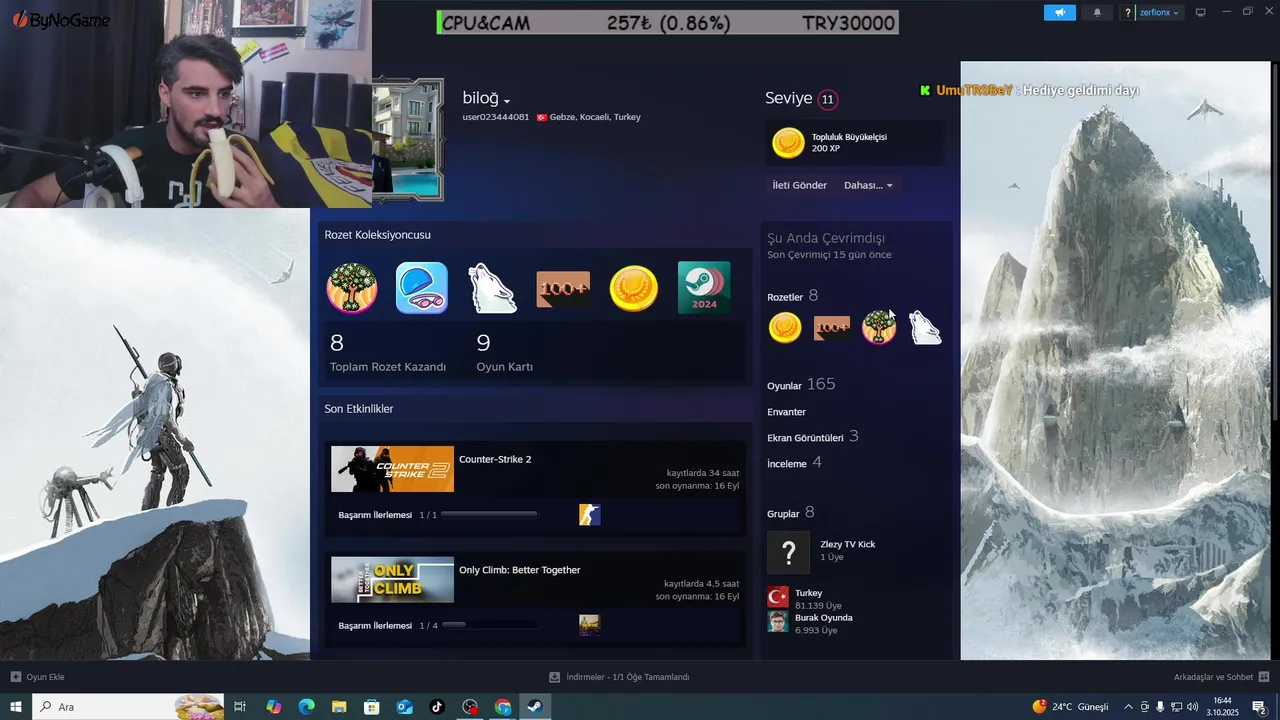Open Arkadaşlar ve Sohbet panel

click(1220, 677)
